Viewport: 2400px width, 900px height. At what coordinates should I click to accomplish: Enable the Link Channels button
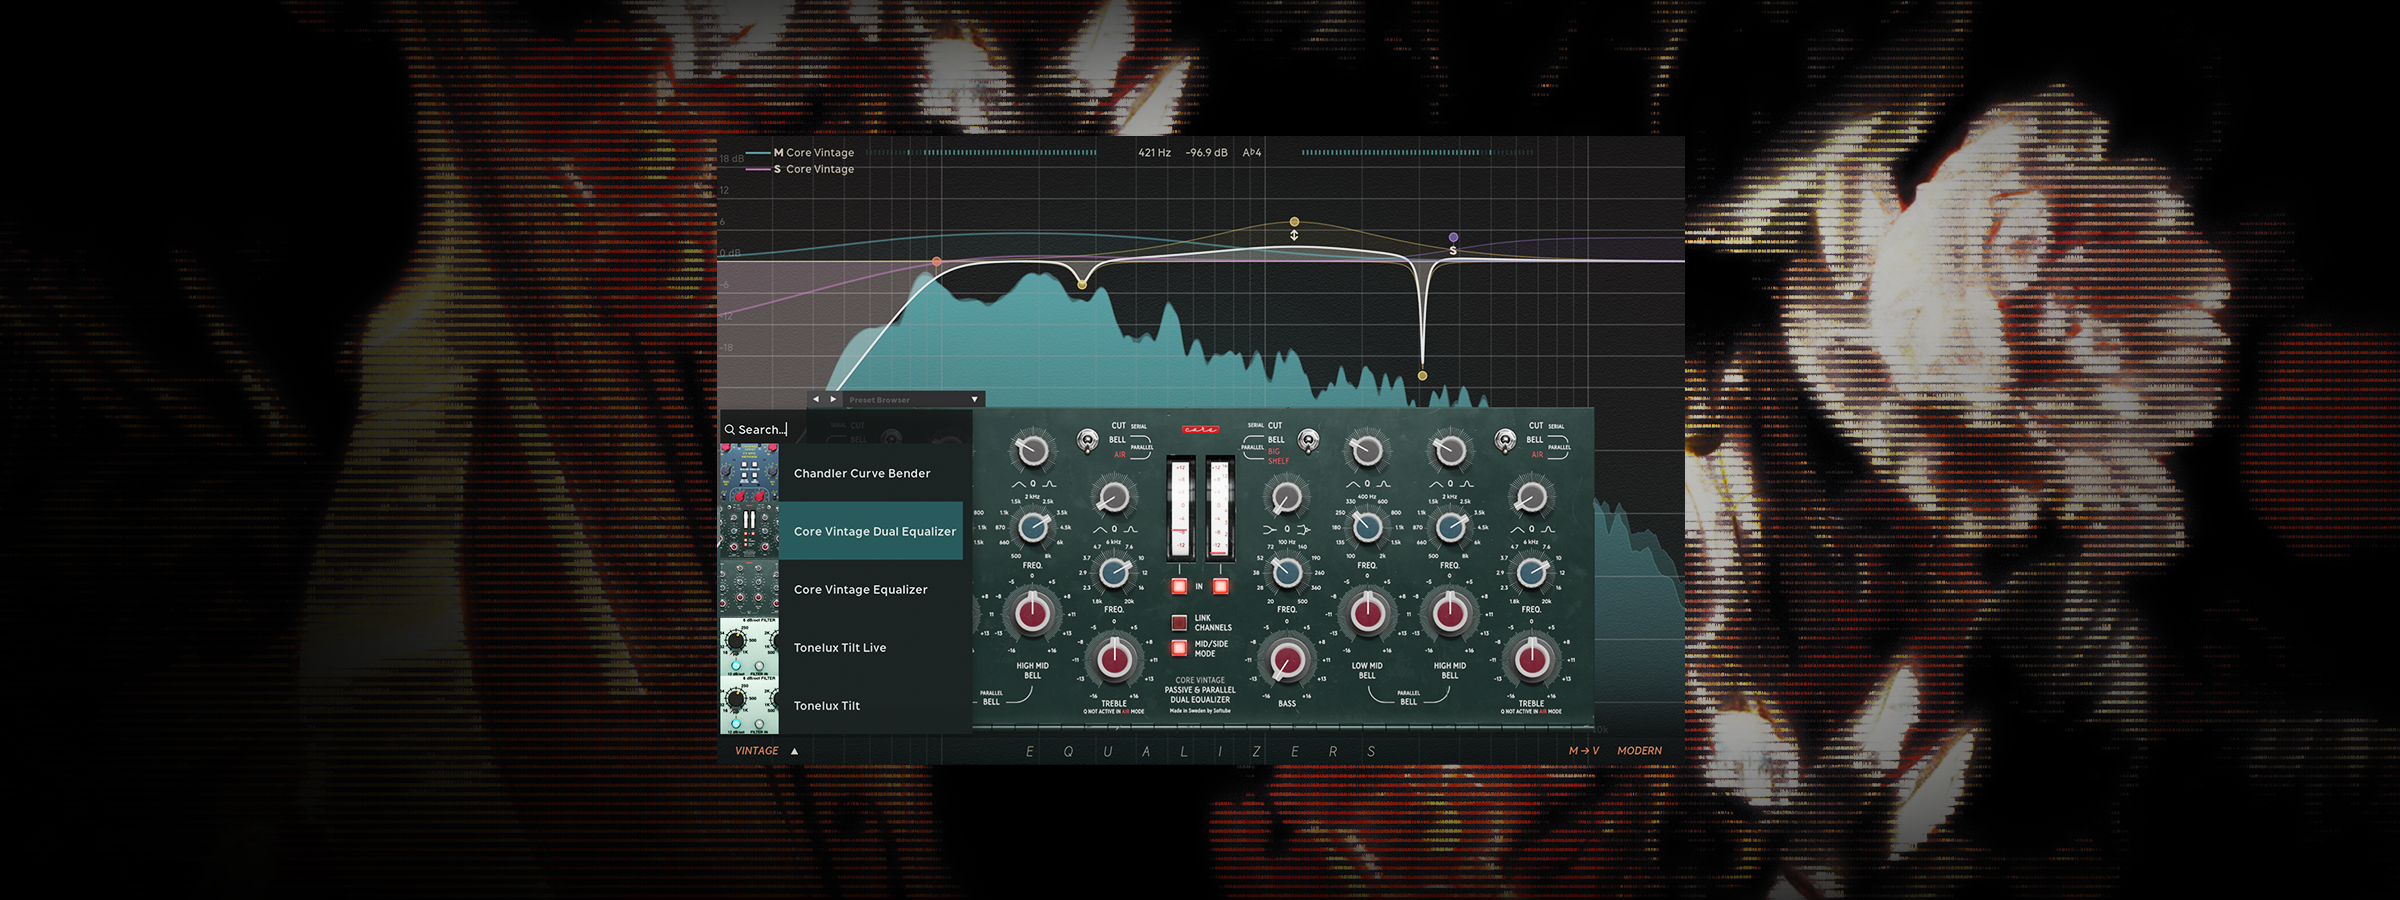click(x=1179, y=622)
